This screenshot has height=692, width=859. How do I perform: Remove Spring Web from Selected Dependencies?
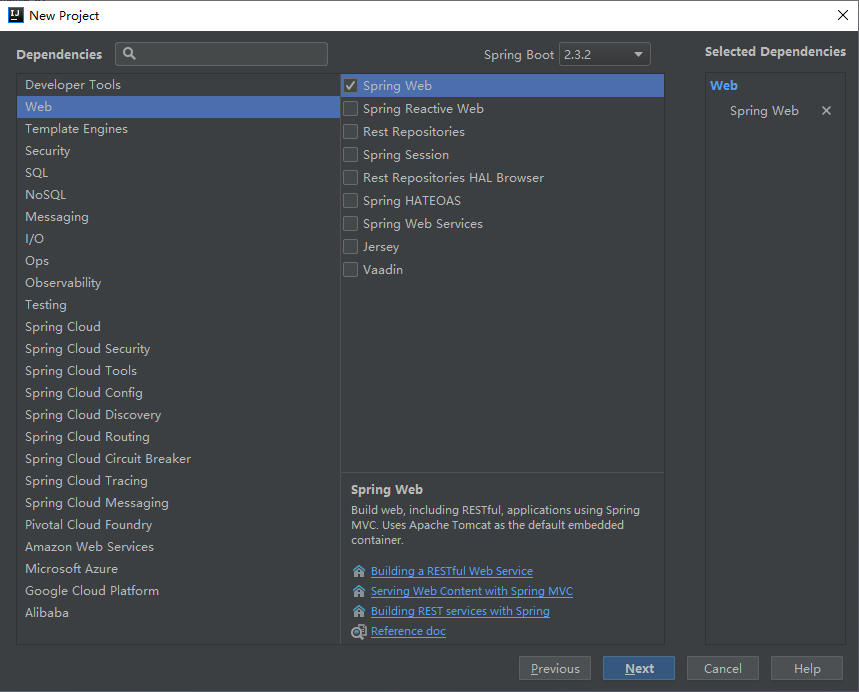826,111
